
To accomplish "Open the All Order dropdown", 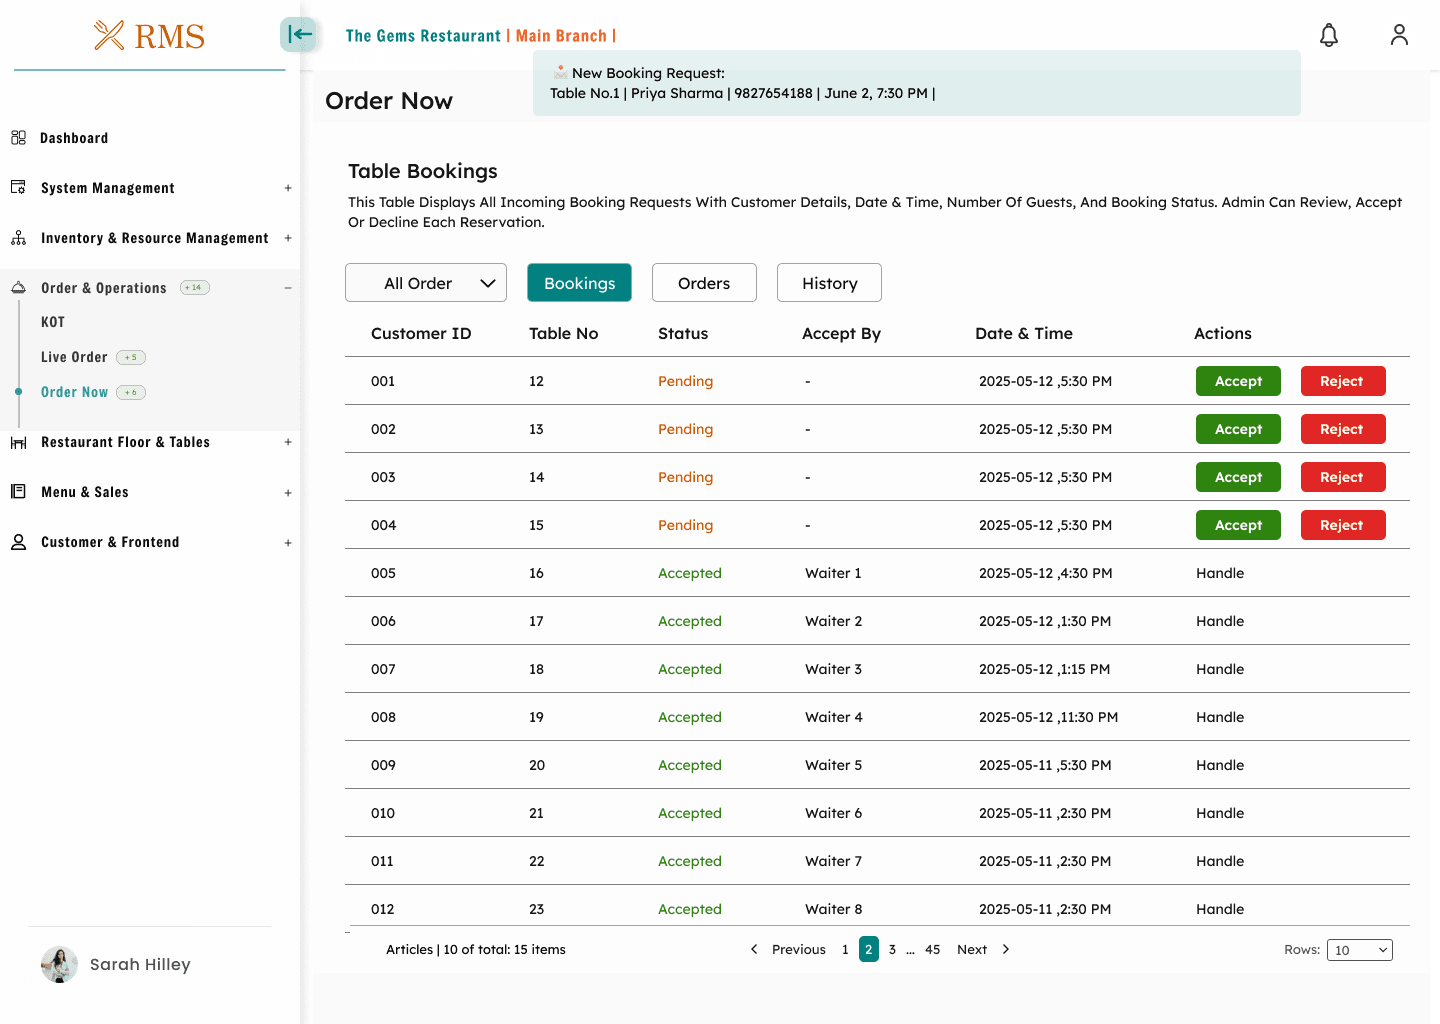I will [426, 283].
